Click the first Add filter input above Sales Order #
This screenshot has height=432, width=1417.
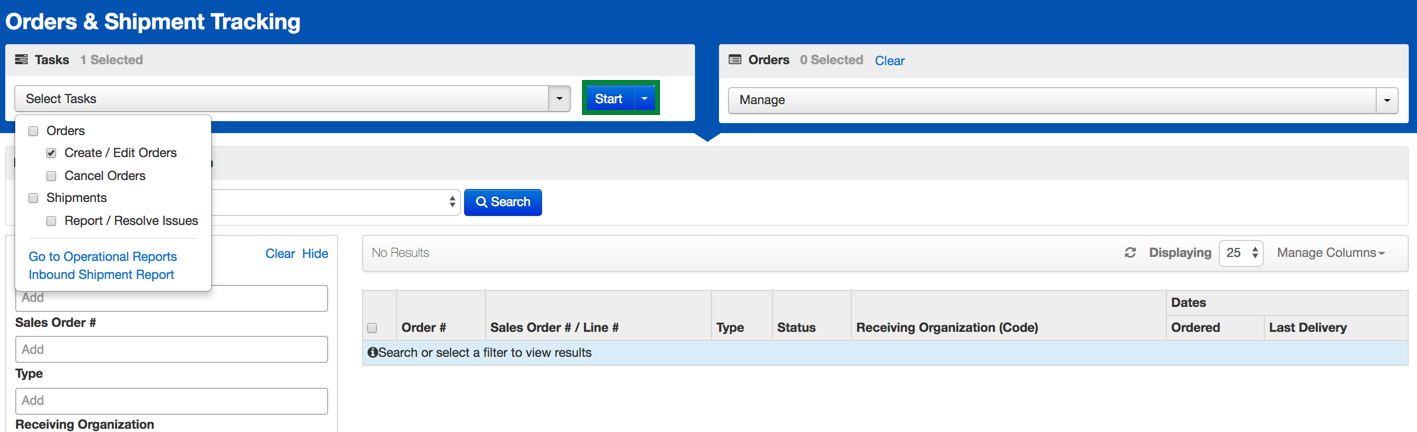(172, 298)
